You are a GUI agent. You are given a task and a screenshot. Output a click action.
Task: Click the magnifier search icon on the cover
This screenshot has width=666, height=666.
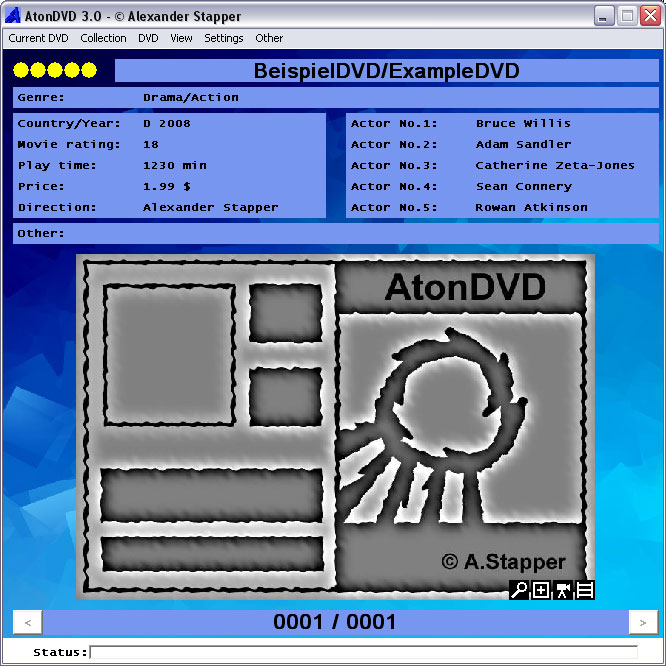[519, 590]
